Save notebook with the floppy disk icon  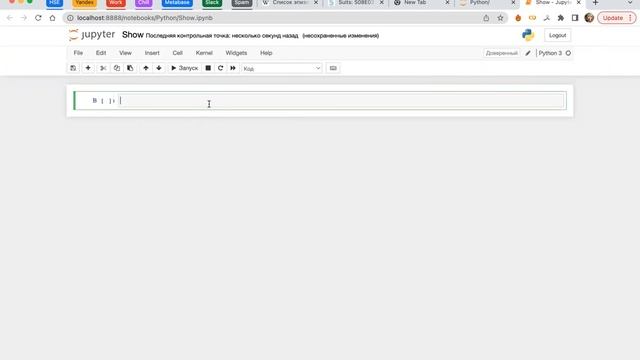tap(73, 68)
